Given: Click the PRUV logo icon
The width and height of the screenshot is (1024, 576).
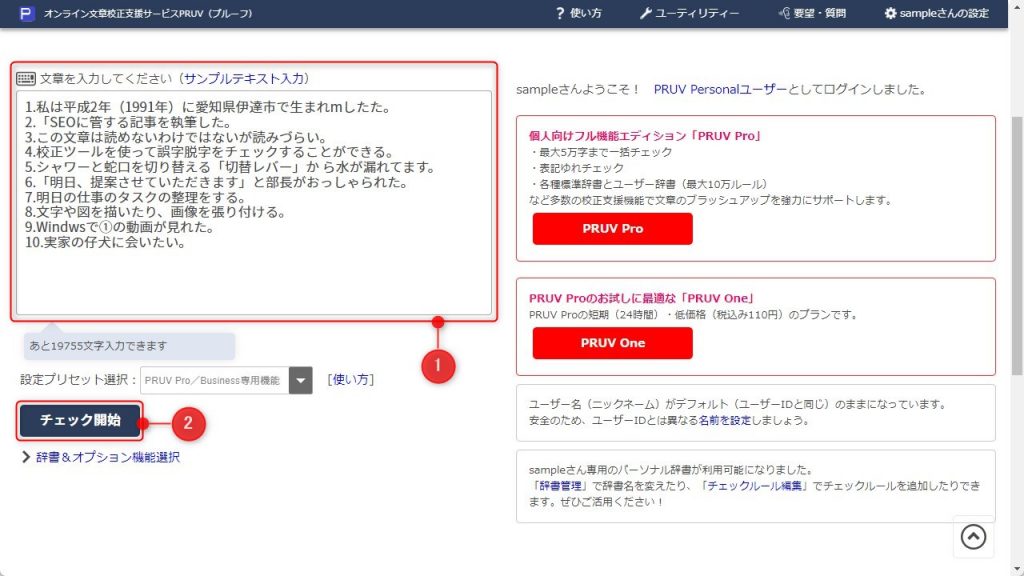Looking at the screenshot, I should click(26, 13).
